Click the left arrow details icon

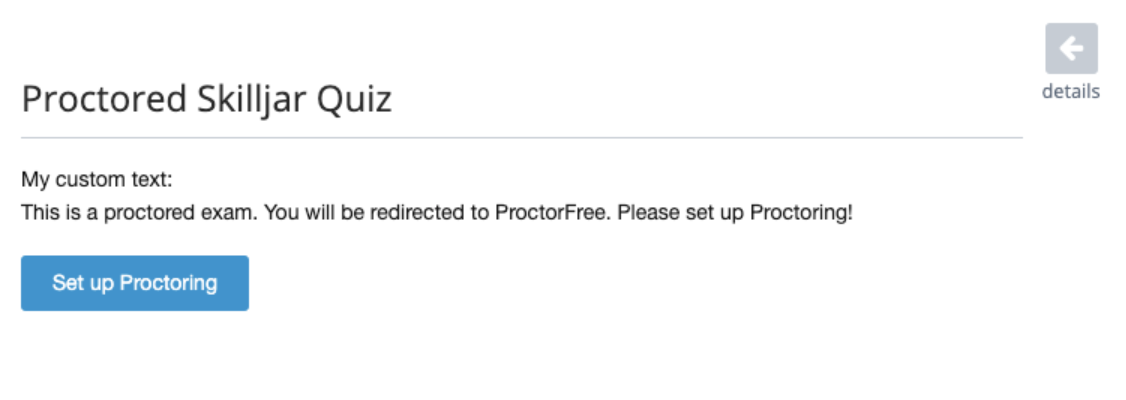(1071, 48)
